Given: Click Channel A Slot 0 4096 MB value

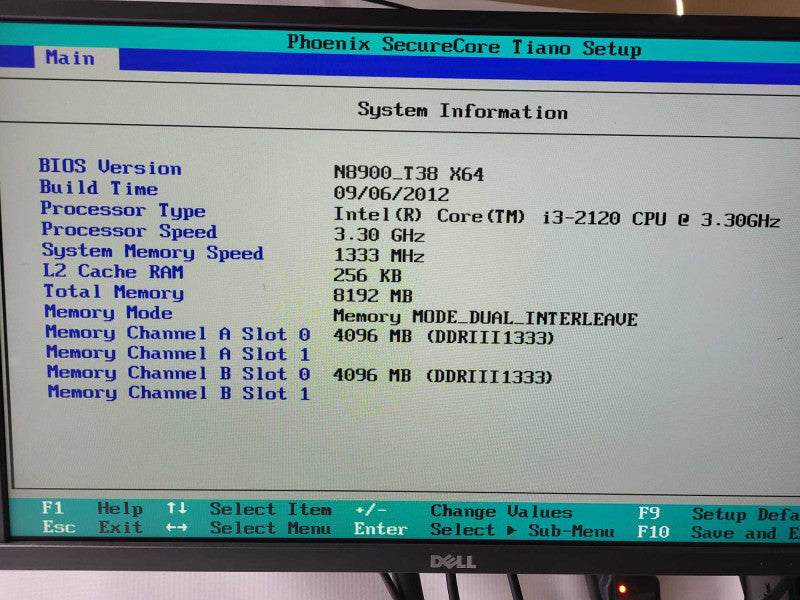Looking at the screenshot, I should 443,337.
